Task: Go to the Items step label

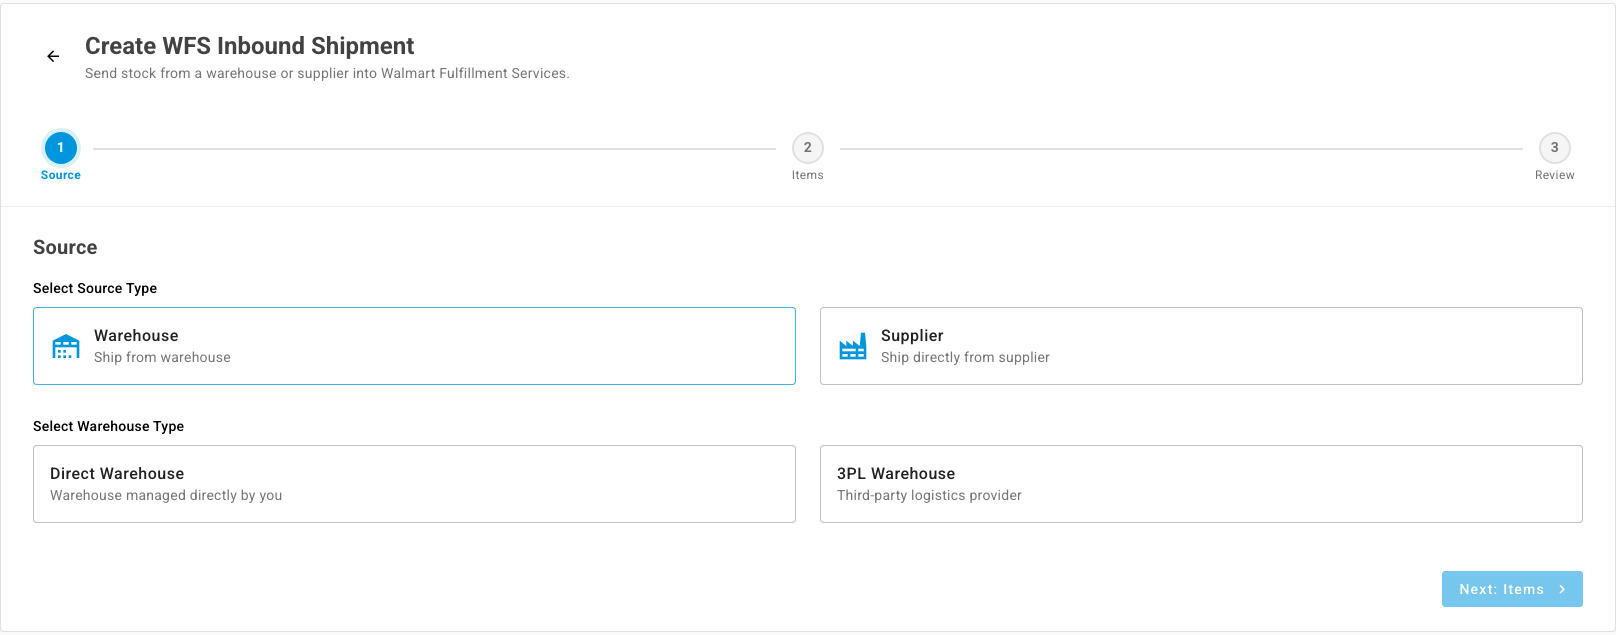Action: (808, 175)
